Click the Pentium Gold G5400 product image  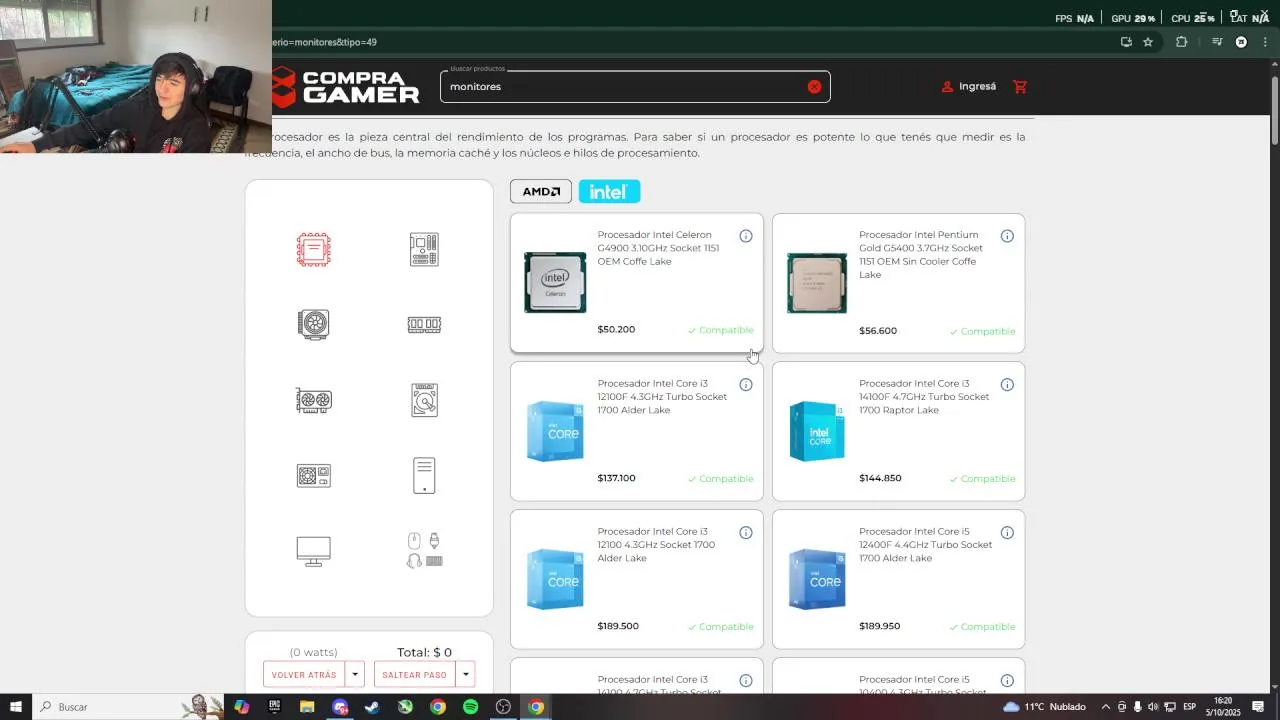coord(817,283)
